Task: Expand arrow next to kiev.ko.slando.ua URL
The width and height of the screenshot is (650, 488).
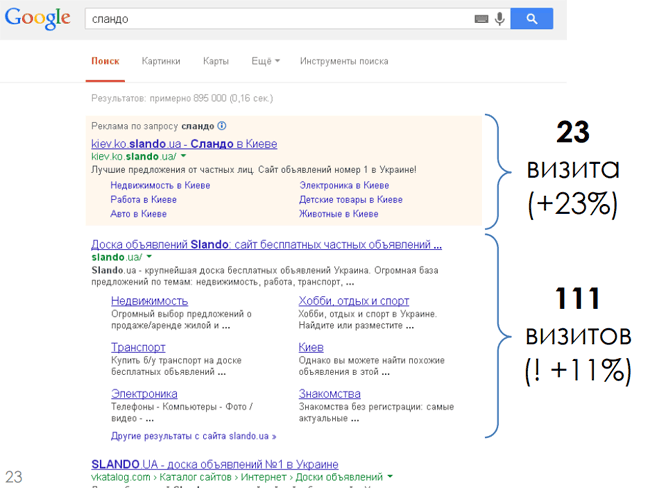Action: 184,157
